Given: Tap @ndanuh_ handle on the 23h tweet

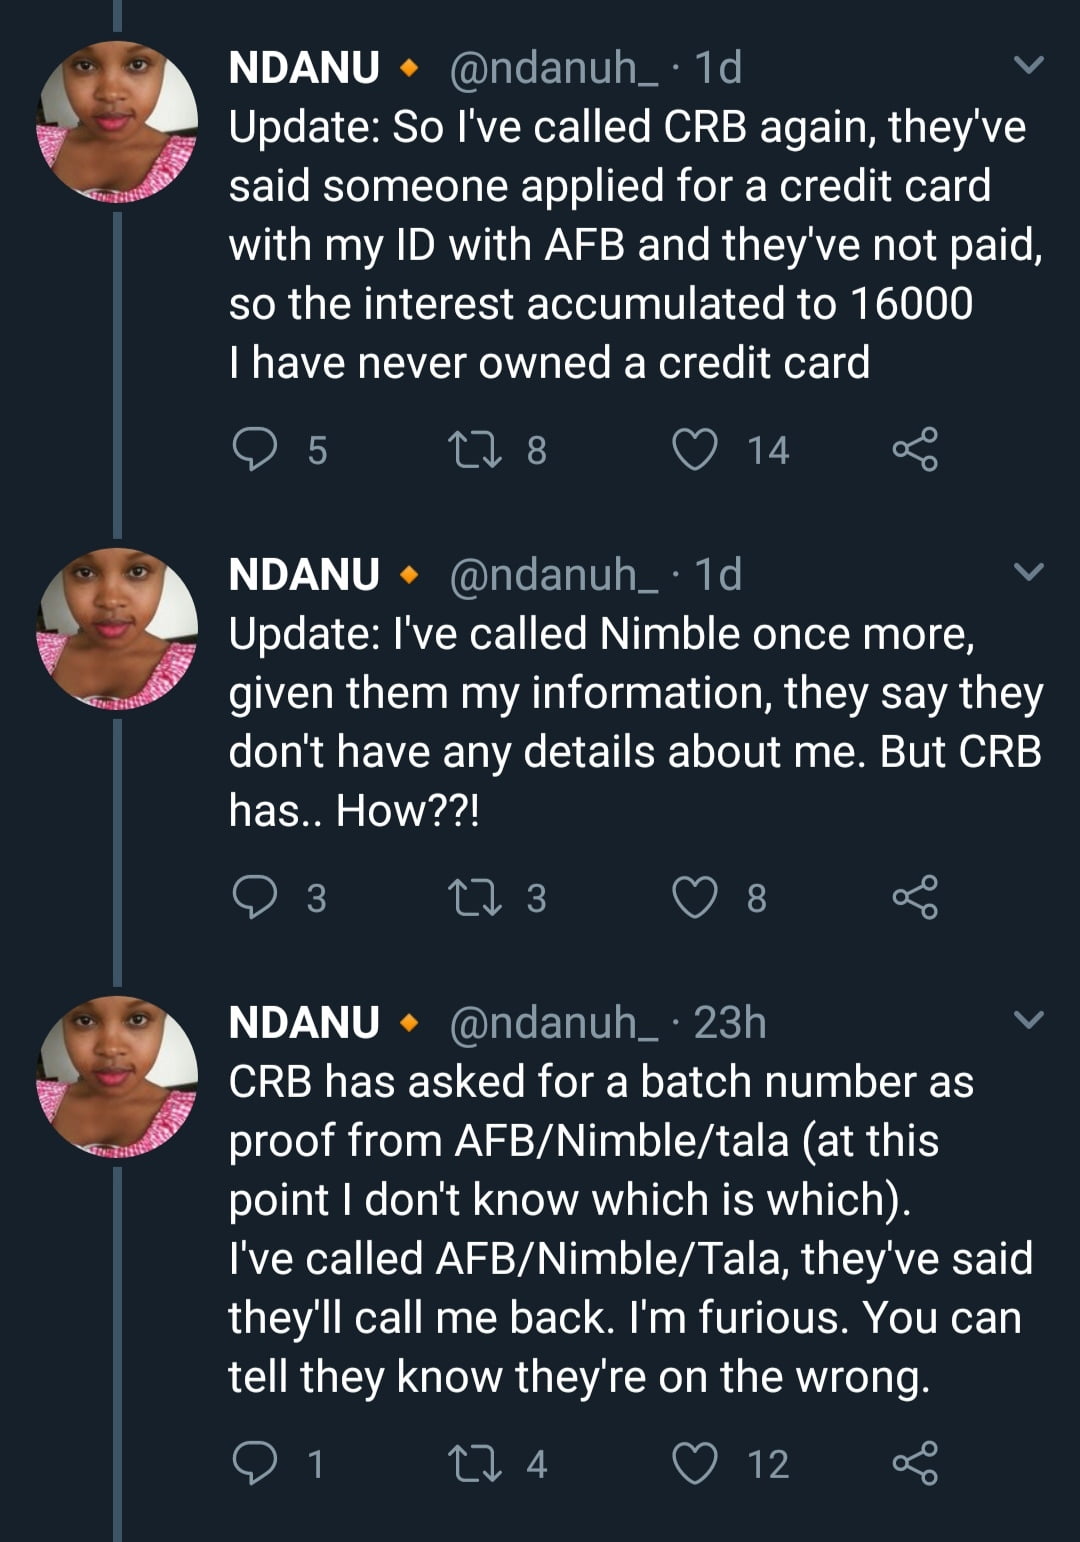Looking at the screenshot, I should click(553, 1023).
